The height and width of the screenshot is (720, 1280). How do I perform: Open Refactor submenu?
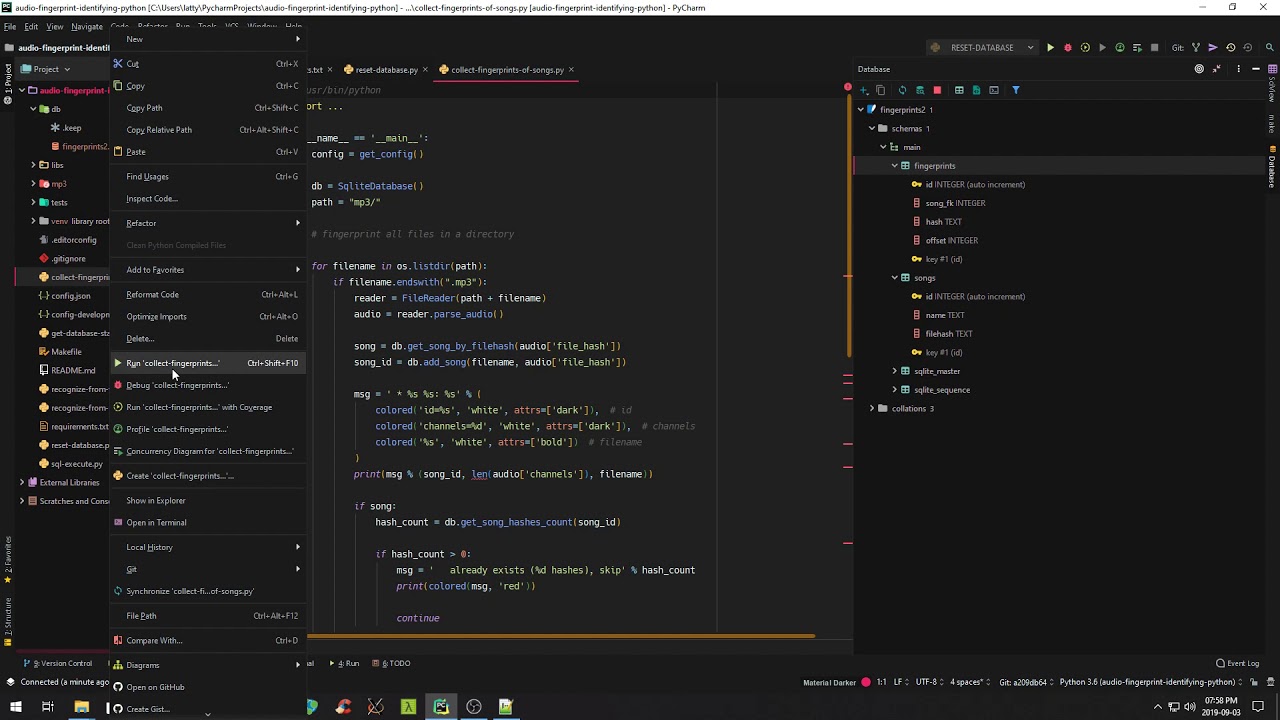point(207,223)
